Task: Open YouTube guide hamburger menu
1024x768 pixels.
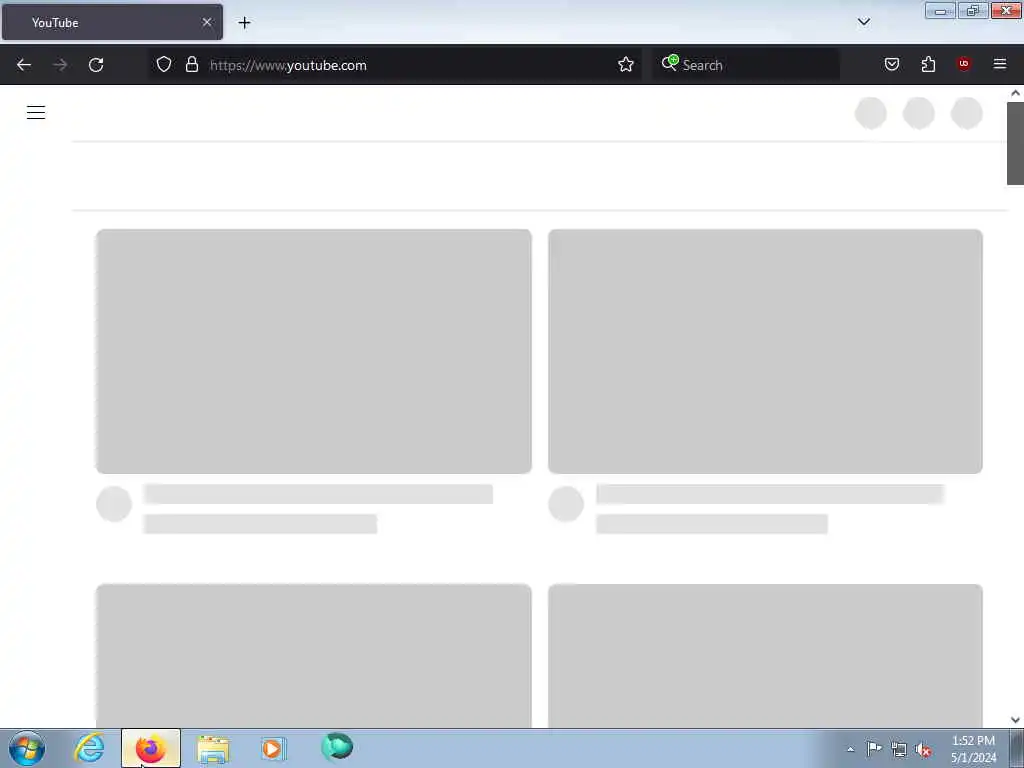Action: [x=36, y=112]
